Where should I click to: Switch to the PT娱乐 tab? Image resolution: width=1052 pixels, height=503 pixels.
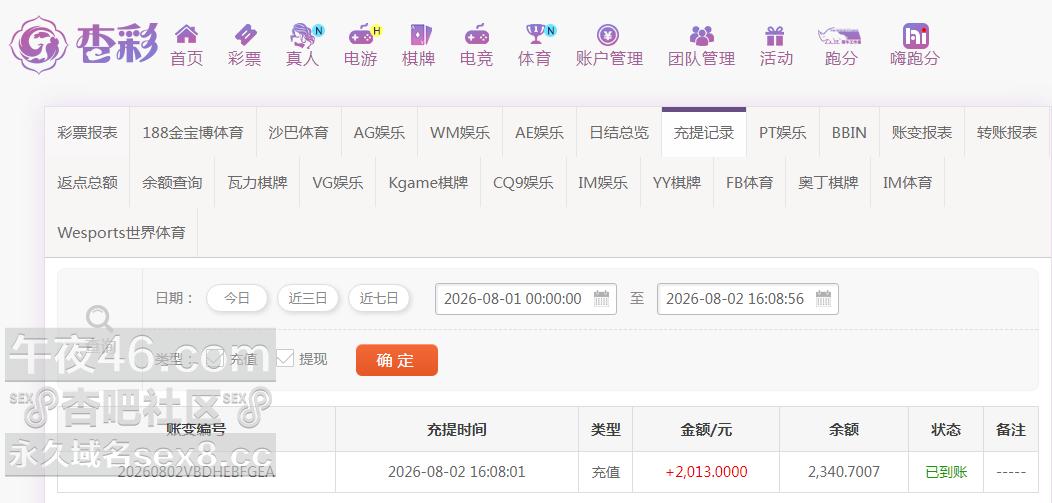tap(783, 133)
